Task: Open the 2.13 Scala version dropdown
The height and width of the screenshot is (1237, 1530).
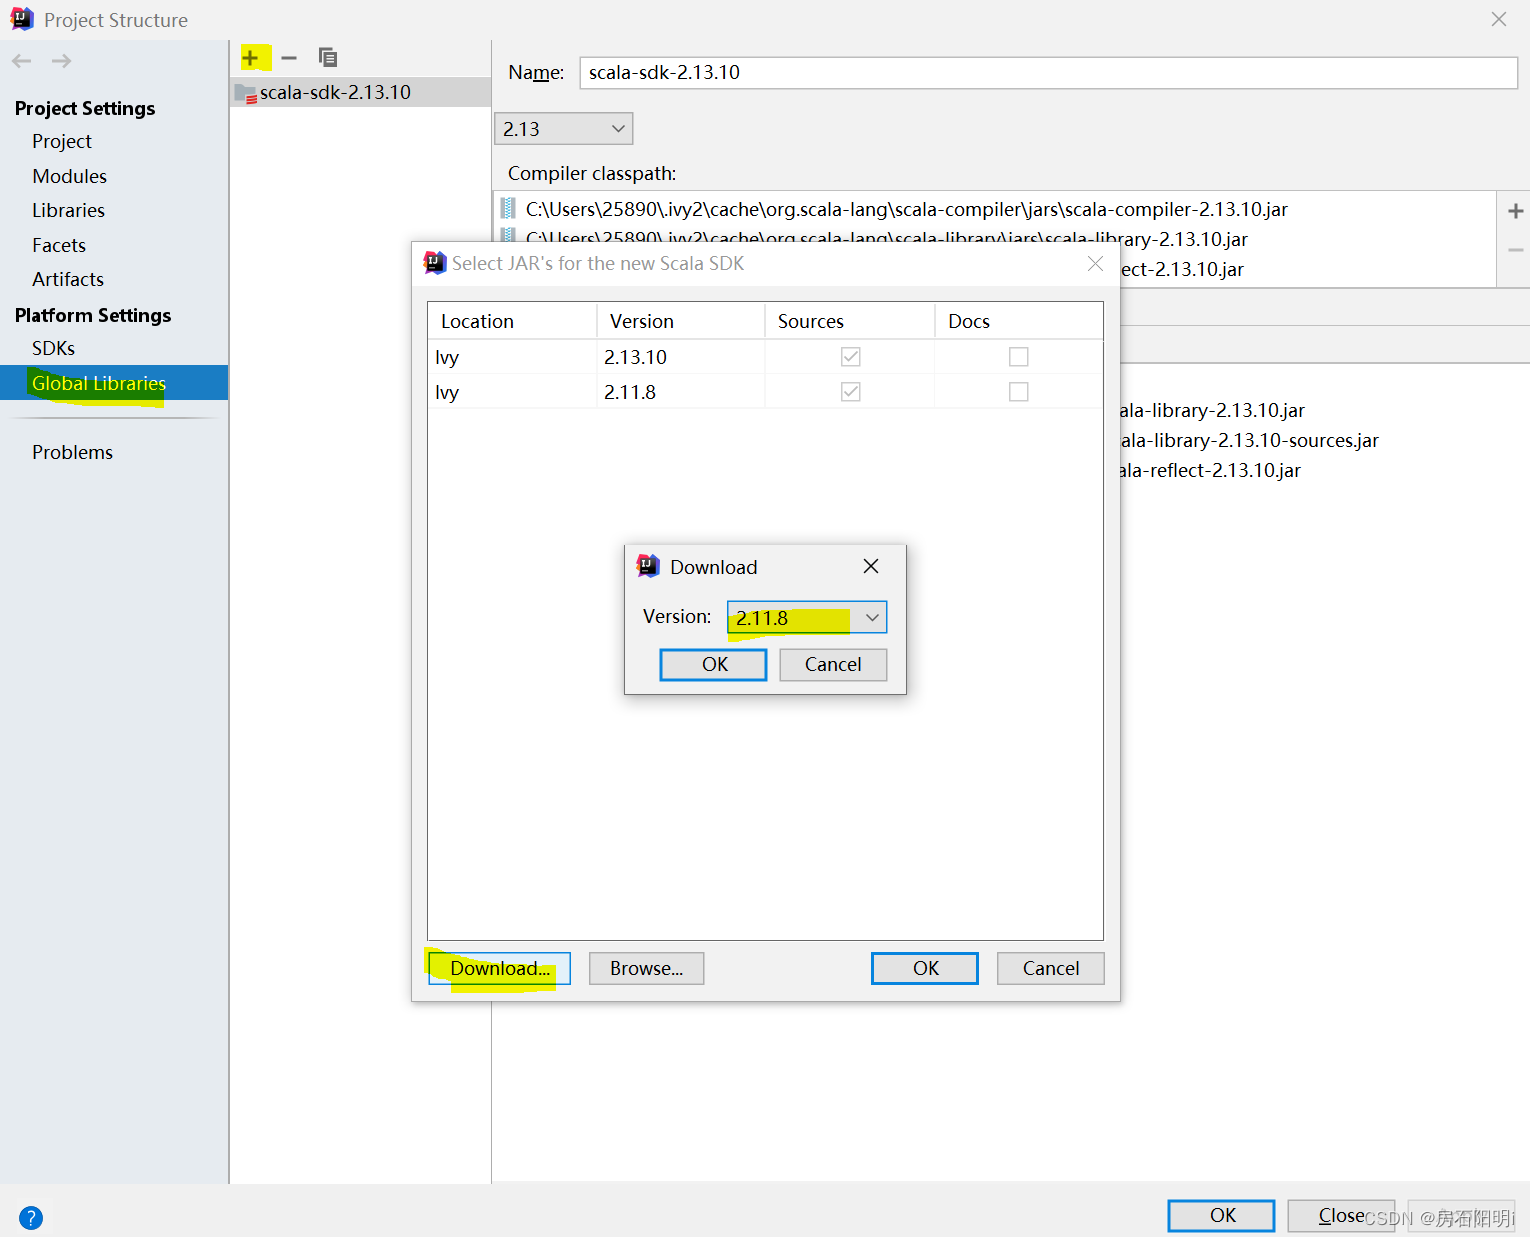Action: pos(563,129)
